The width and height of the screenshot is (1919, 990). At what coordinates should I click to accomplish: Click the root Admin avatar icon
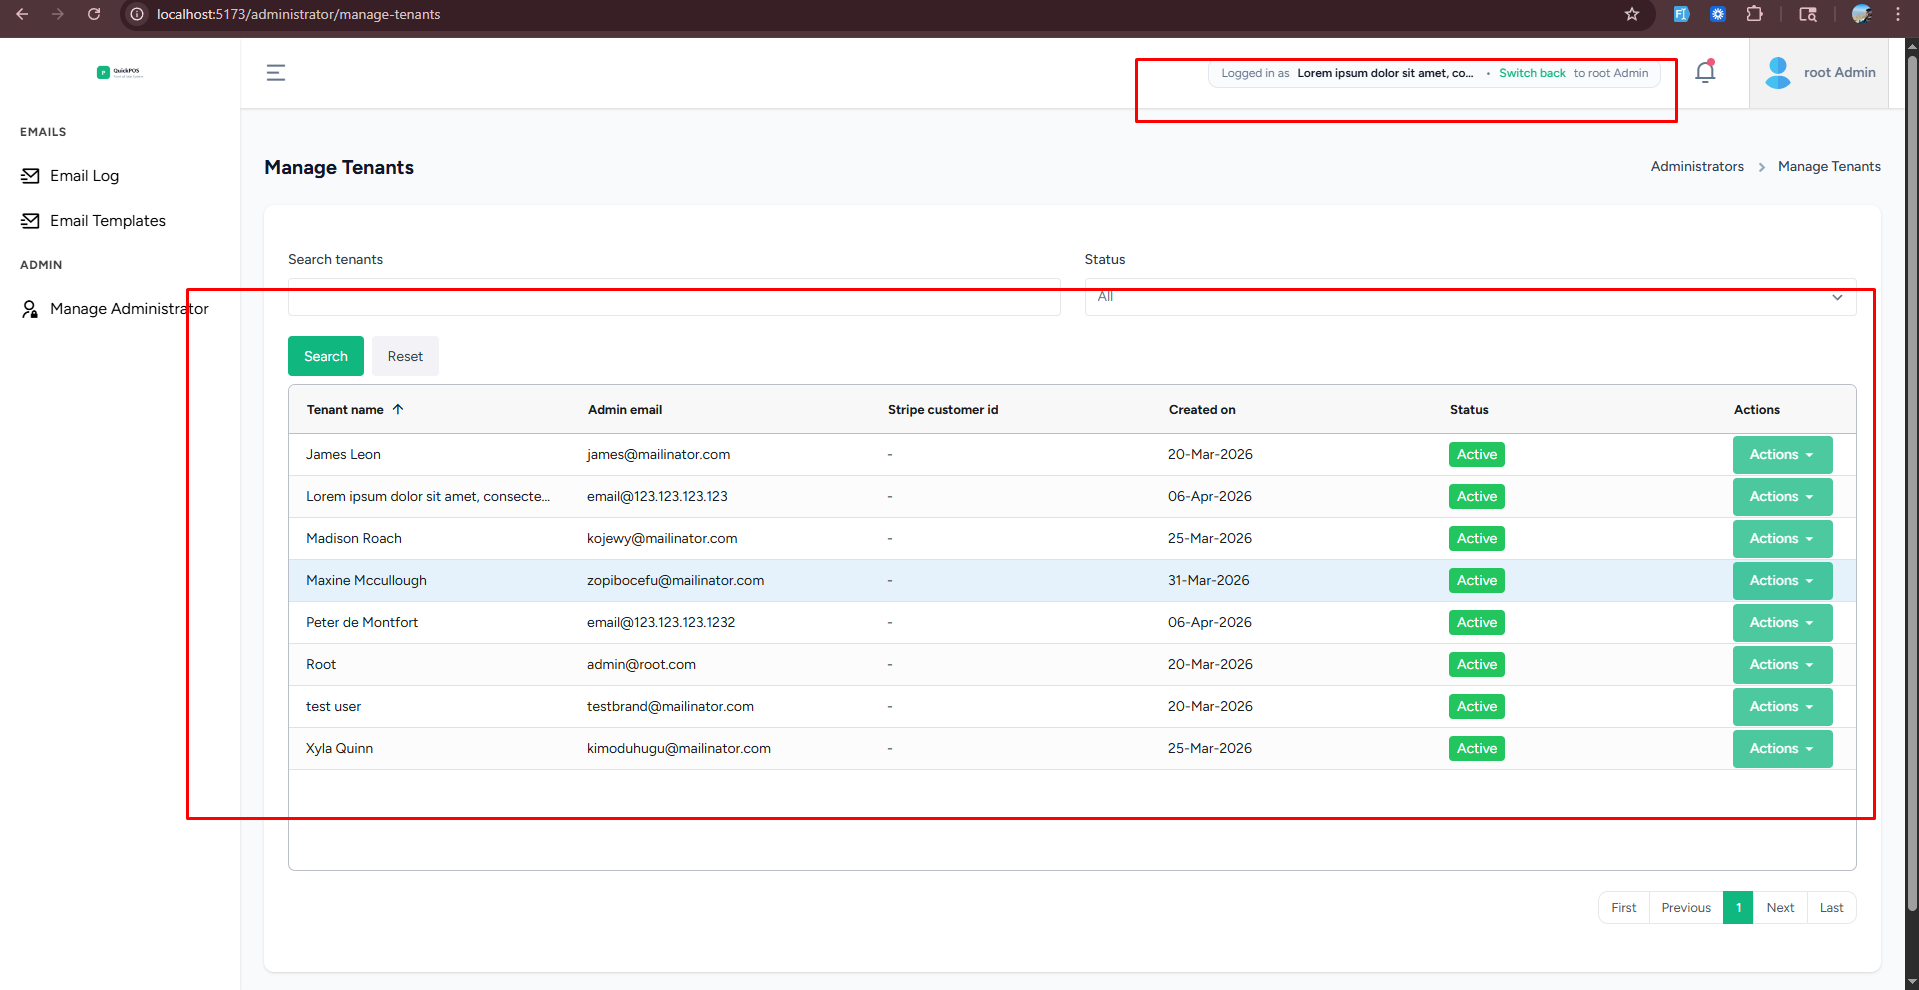1777,73
